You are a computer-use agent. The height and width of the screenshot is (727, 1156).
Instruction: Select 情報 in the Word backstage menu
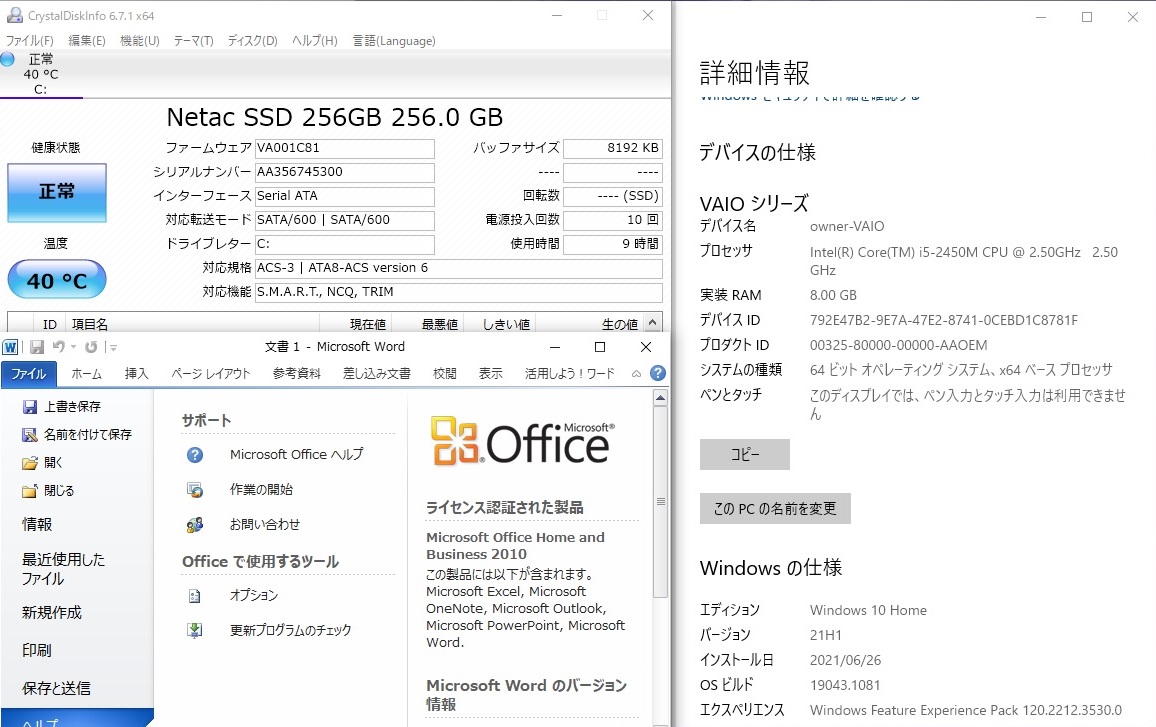click(x=37, y=524)
